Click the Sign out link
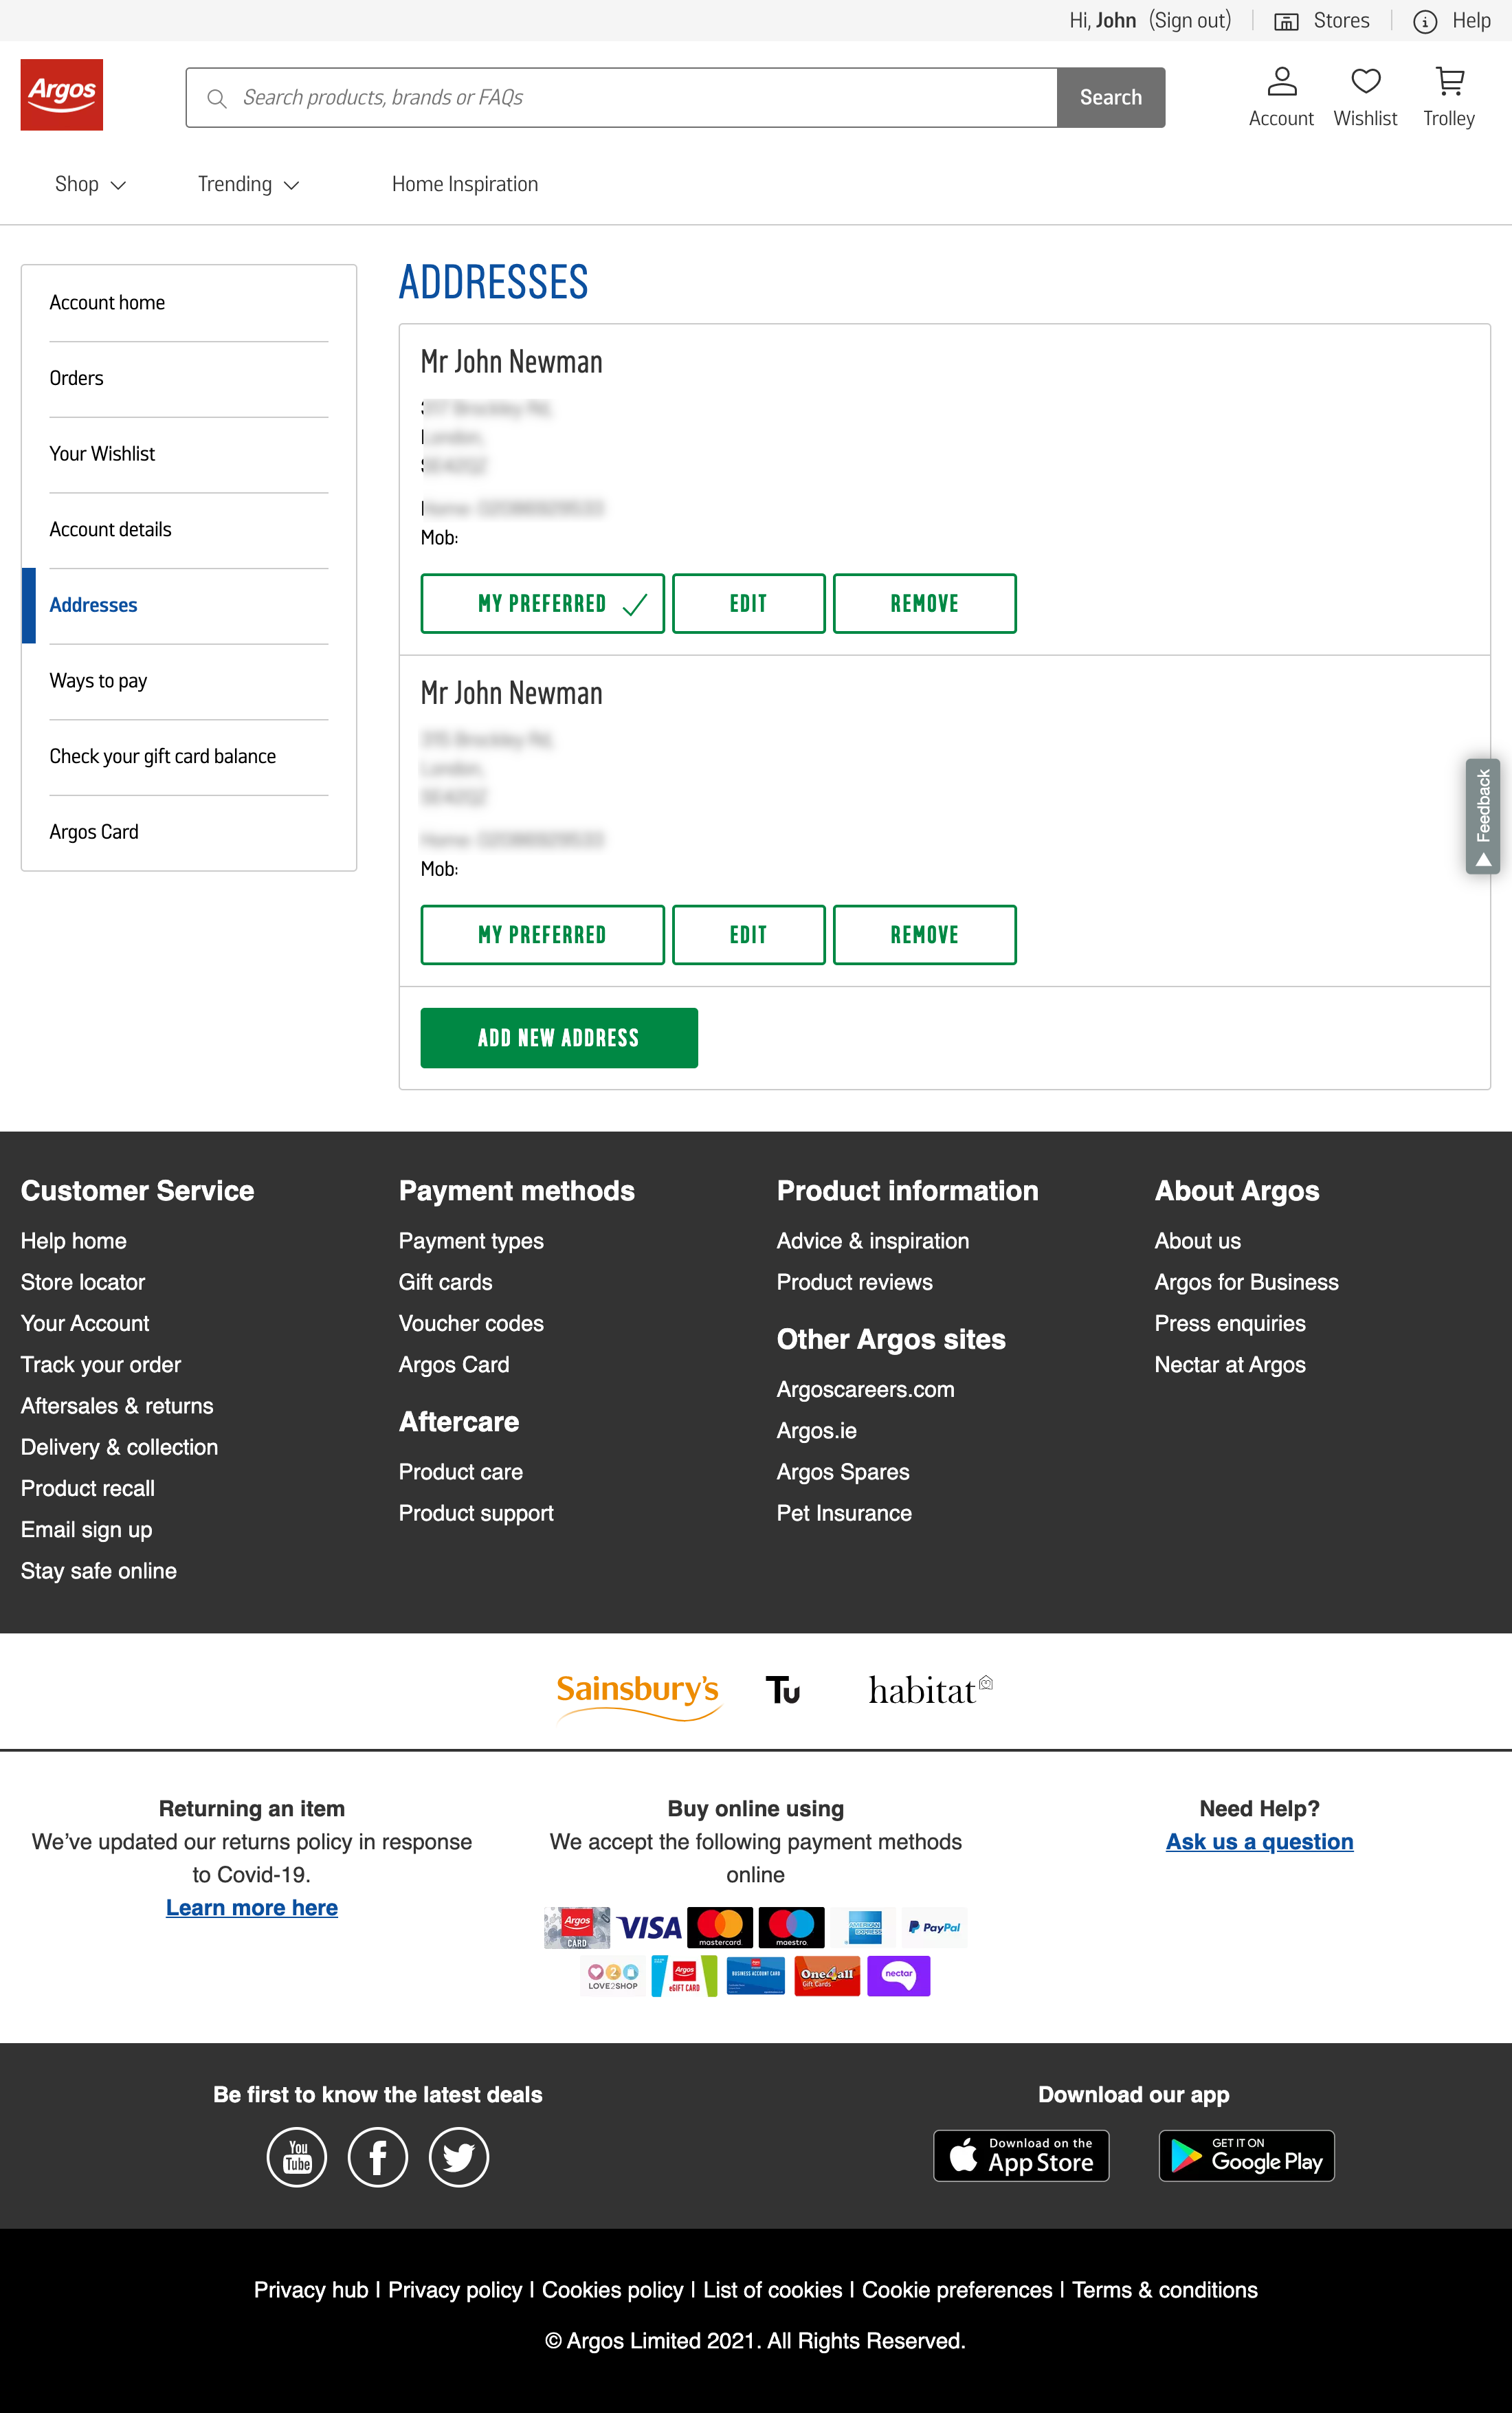 point(1189,20)
